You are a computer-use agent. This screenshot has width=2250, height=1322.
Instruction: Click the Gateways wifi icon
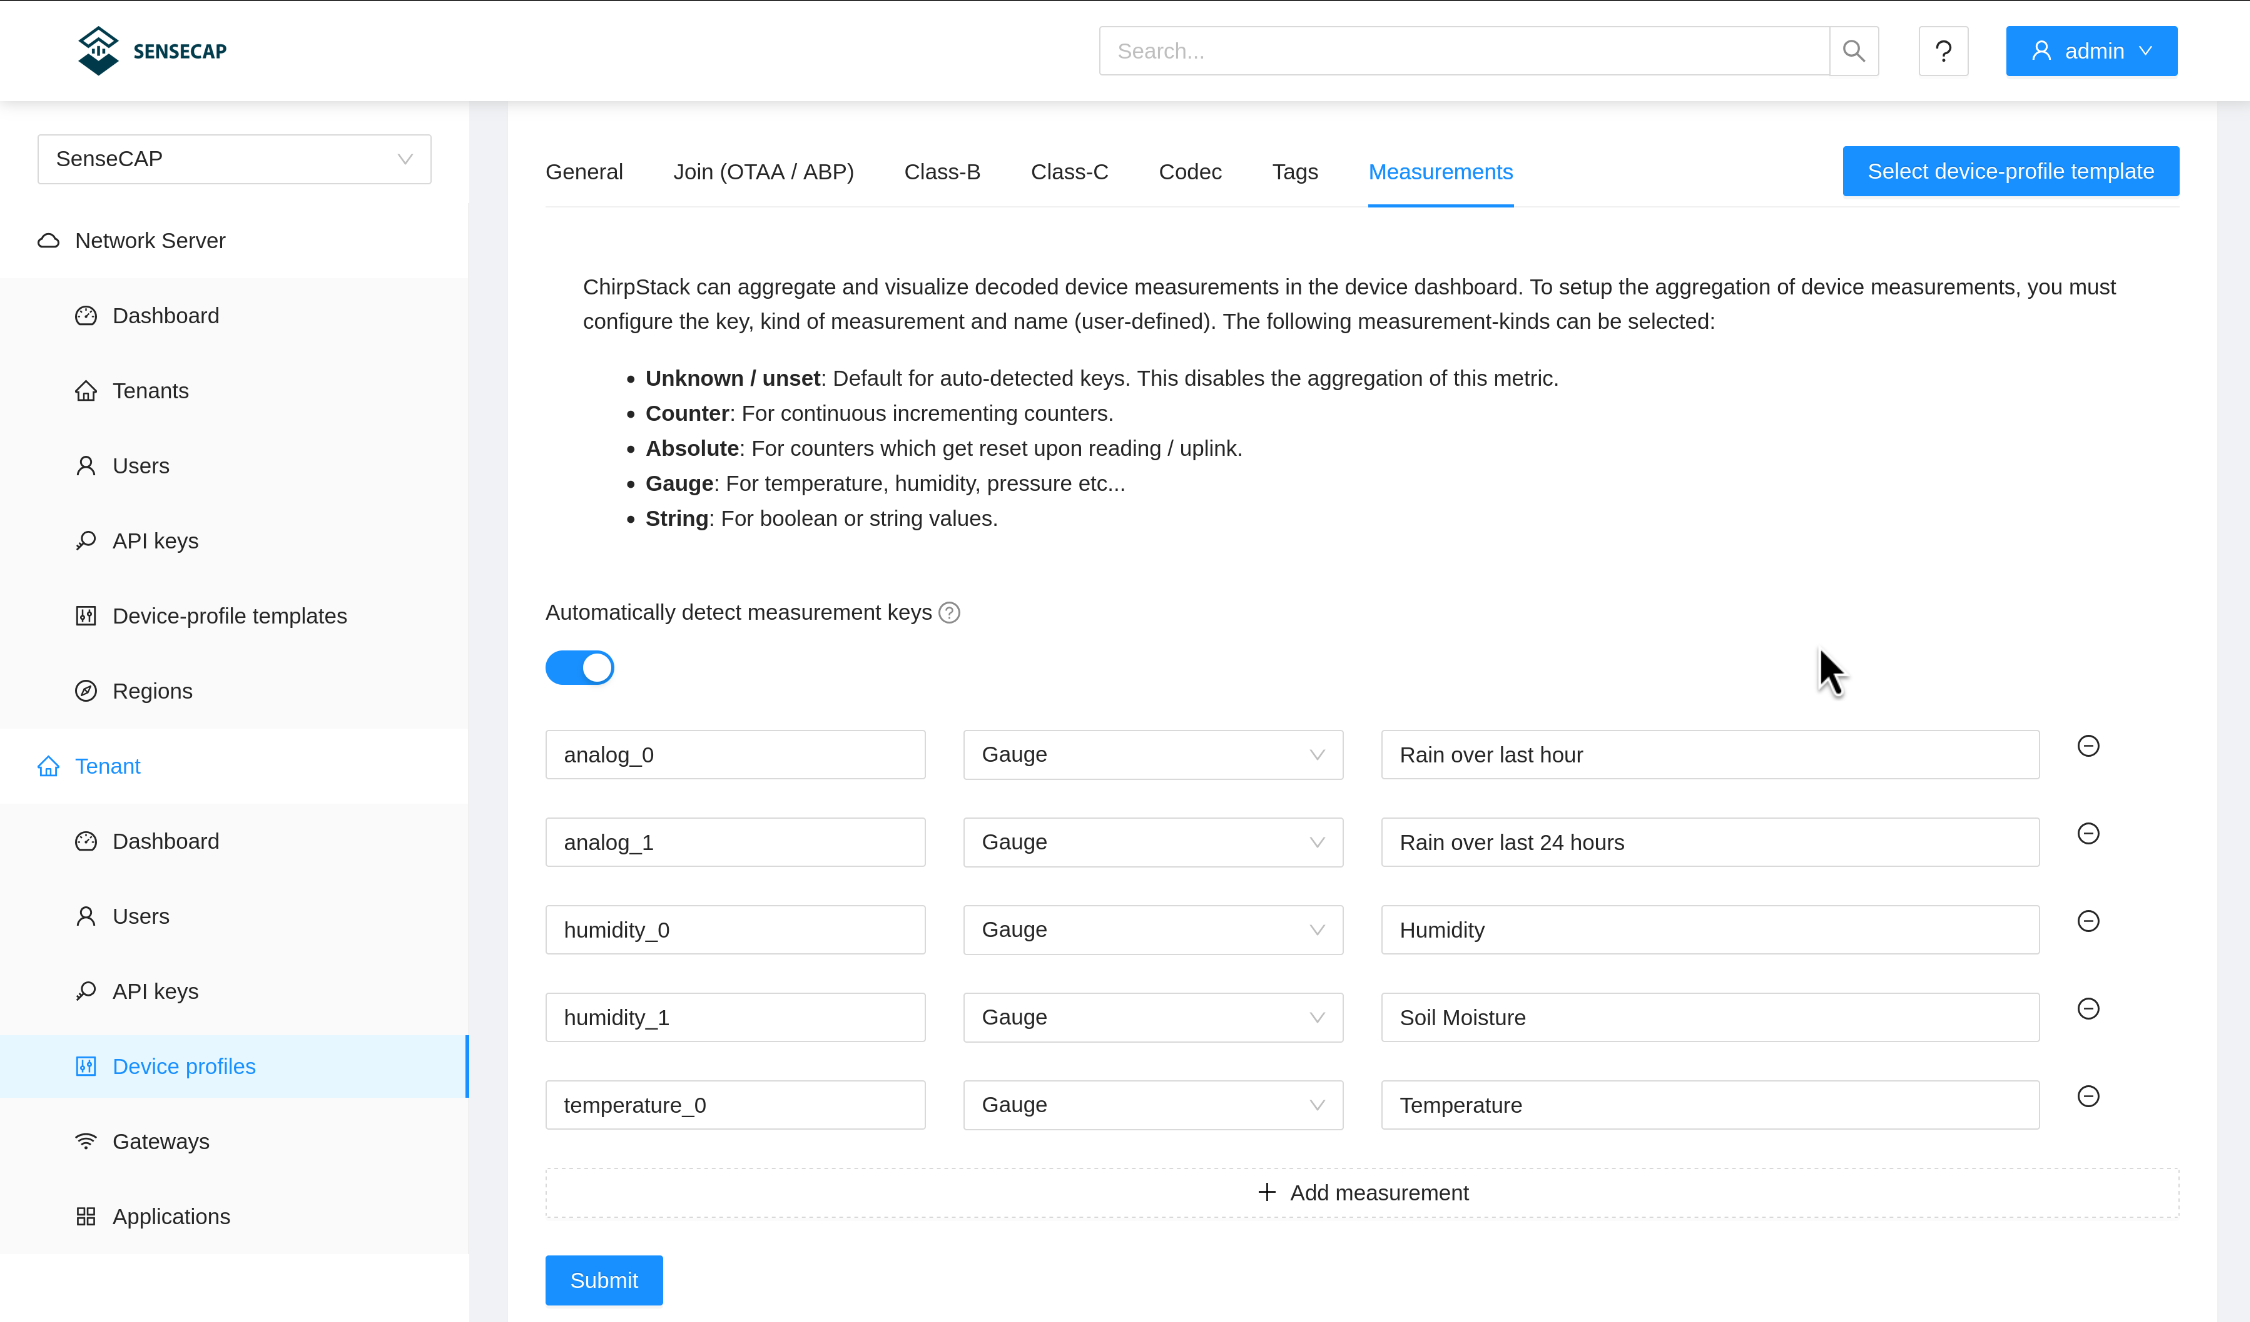(86, 1141)
